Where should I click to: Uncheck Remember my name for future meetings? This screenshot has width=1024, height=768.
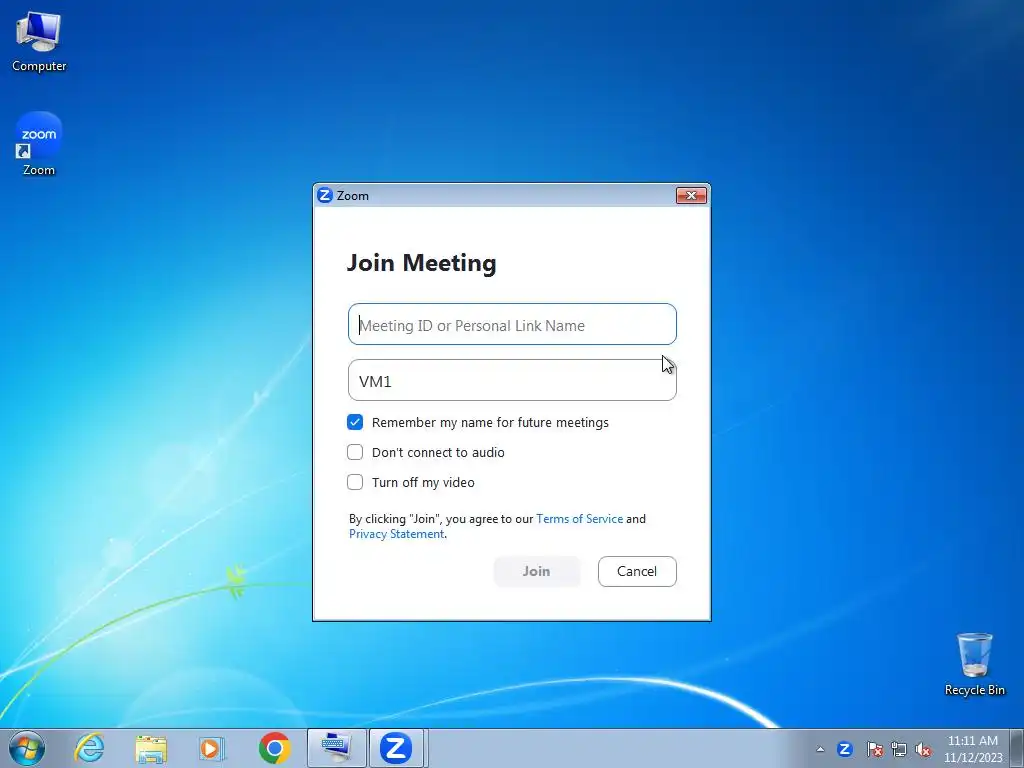click(x=355, y=423)
